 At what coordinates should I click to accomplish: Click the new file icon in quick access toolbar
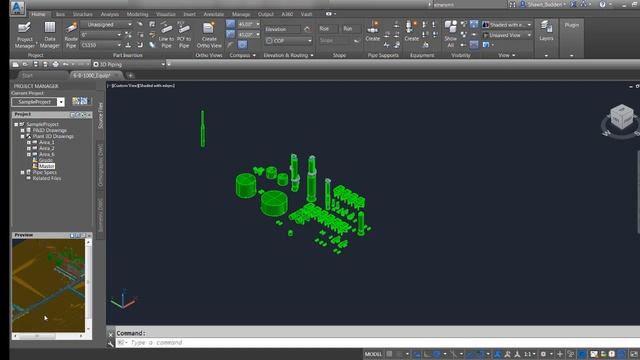point(16,64)
